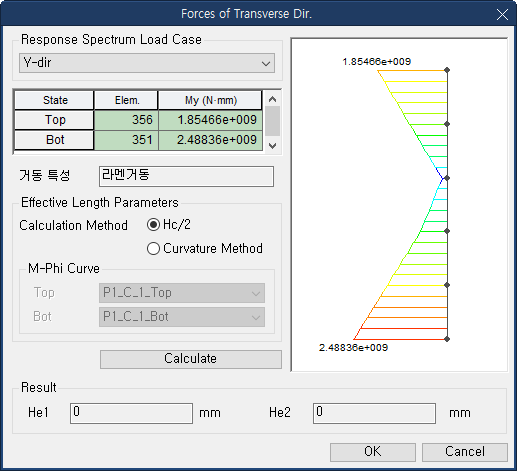Select the Hc/2 calculation method
Viewport: 517px width, 471px height.
click(x=153, y=225)
